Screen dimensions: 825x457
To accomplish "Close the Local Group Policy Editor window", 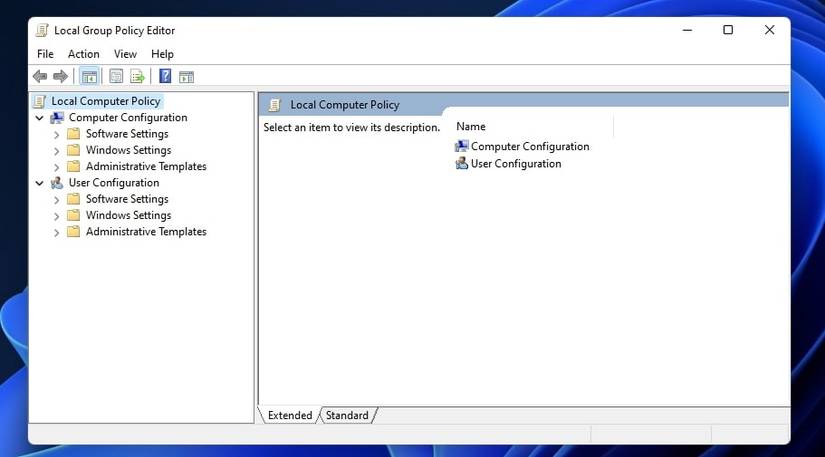I will click(769, 30).
